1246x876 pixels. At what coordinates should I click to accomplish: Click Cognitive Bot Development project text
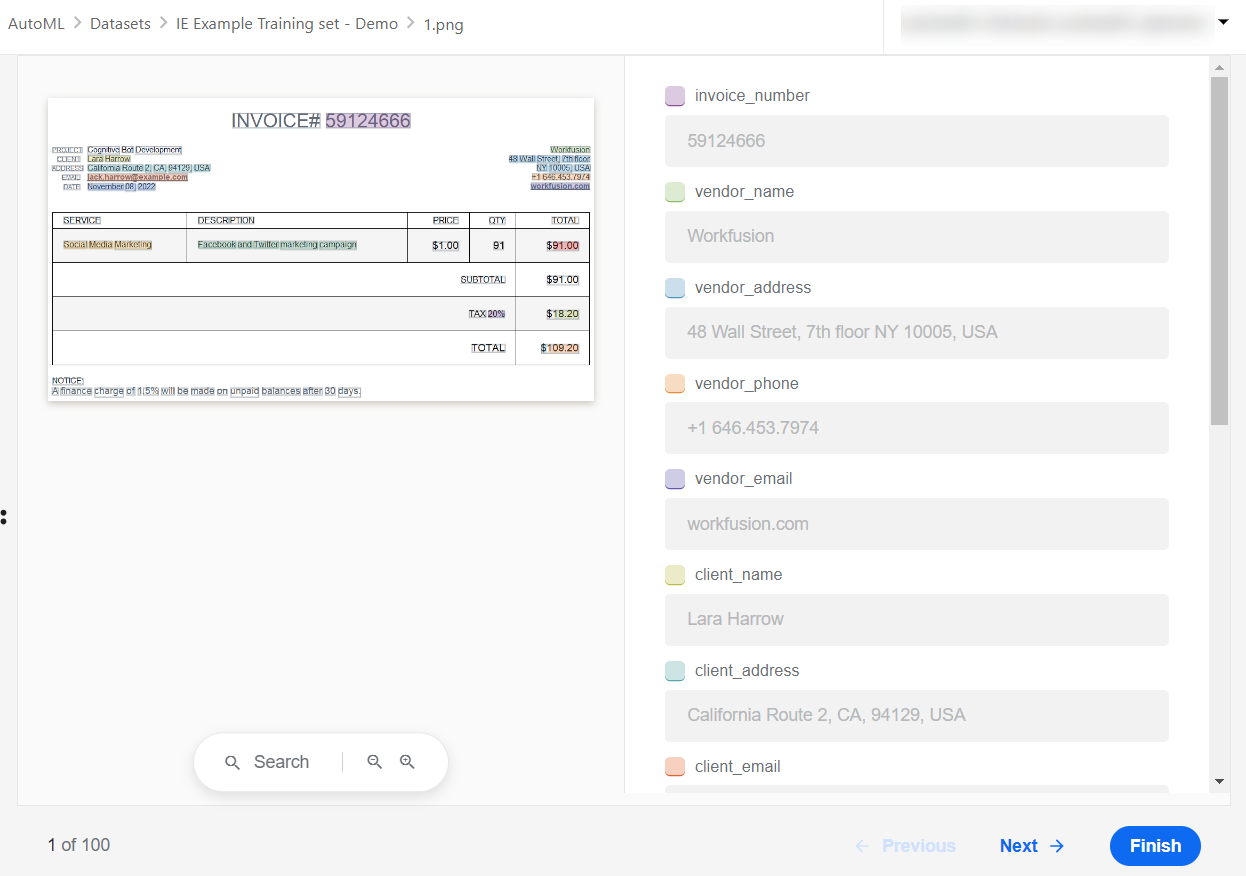[x=134, y=150]
